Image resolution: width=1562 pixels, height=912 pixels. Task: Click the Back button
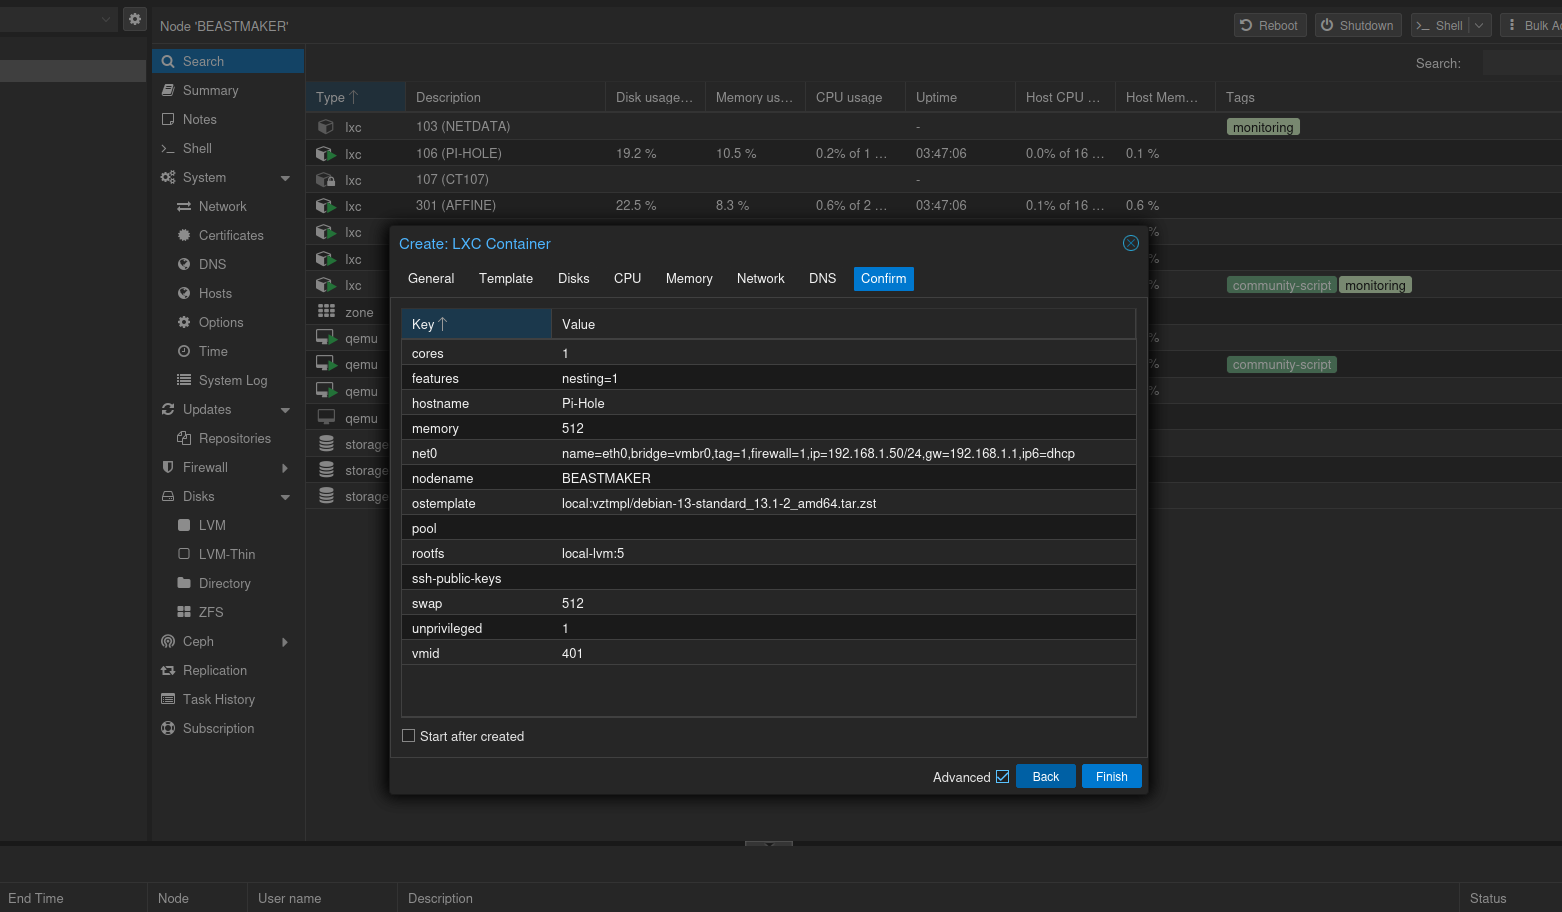1045,776
